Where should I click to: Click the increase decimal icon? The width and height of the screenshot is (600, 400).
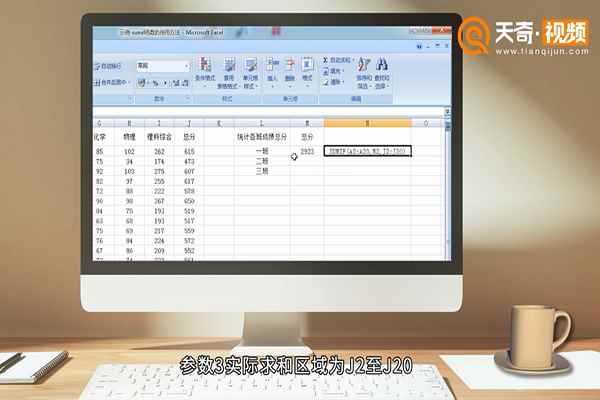pos(176,83)
